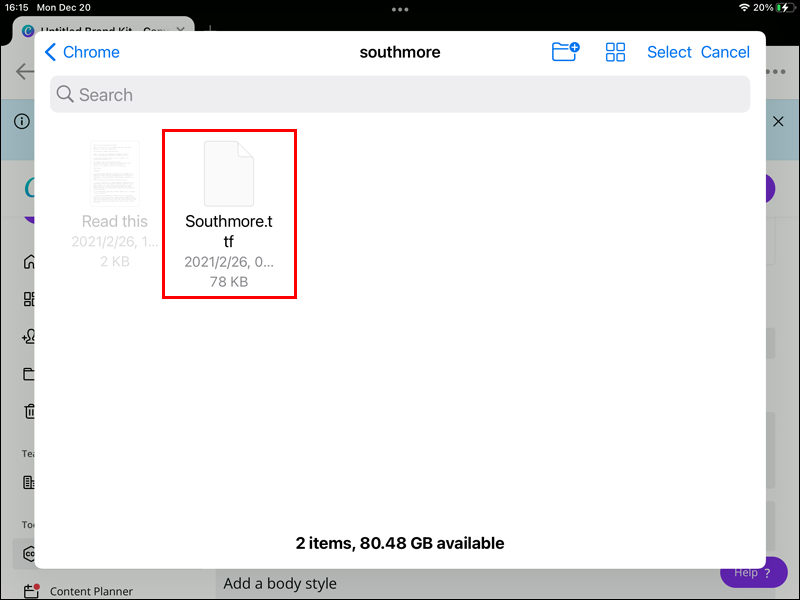This screenshot has height=600, width=800.
Task: Open Content Planner in sidebar
Action: (78, 591)
